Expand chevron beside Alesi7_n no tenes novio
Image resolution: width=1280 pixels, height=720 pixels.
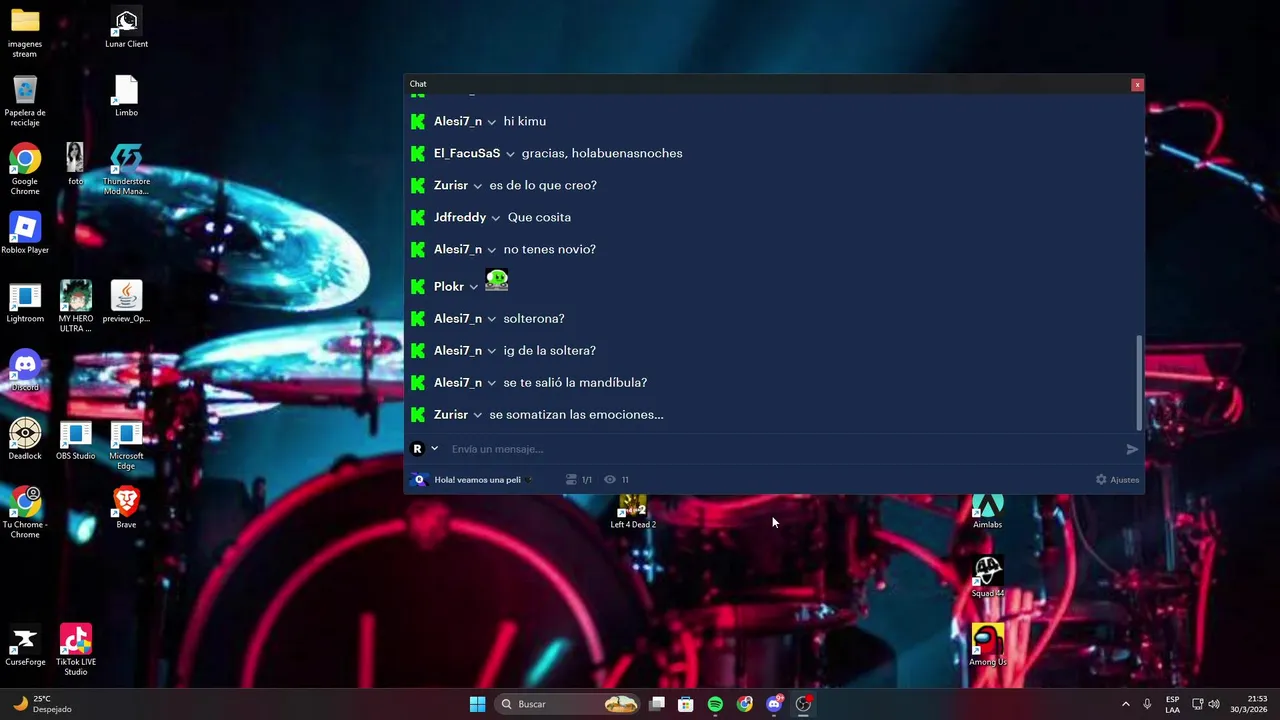pyautogui.click(x=491, y=250)
